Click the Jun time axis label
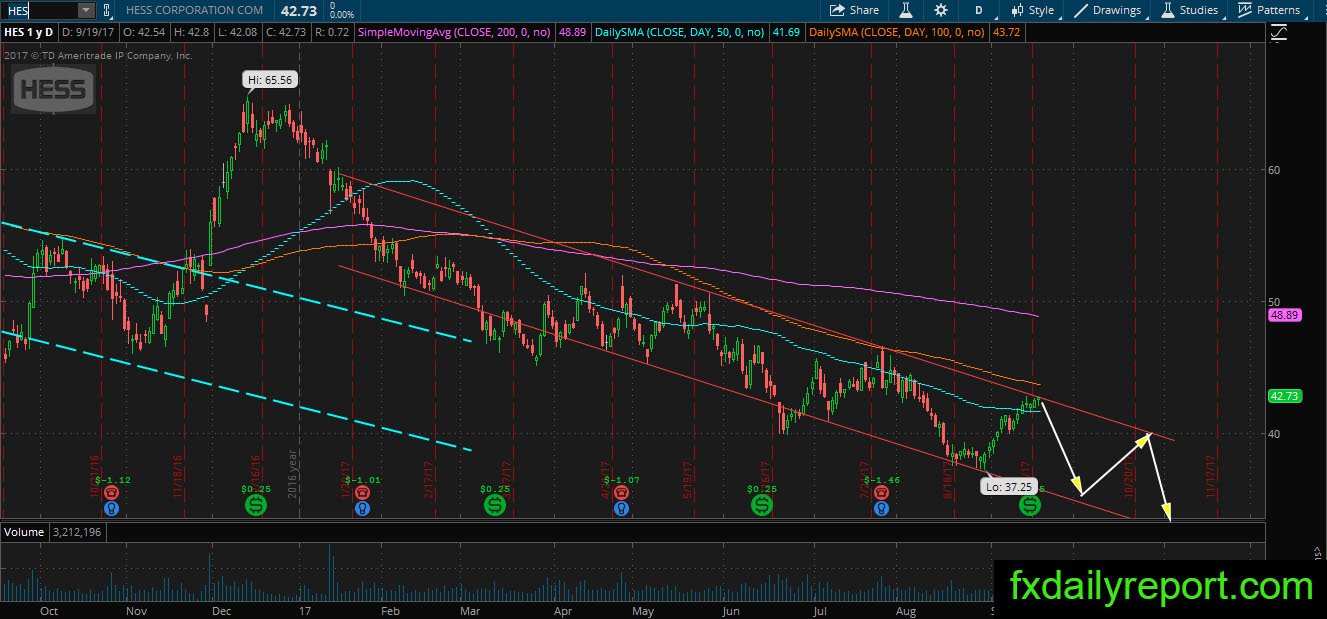1327x619 pixels. (731, 611)
